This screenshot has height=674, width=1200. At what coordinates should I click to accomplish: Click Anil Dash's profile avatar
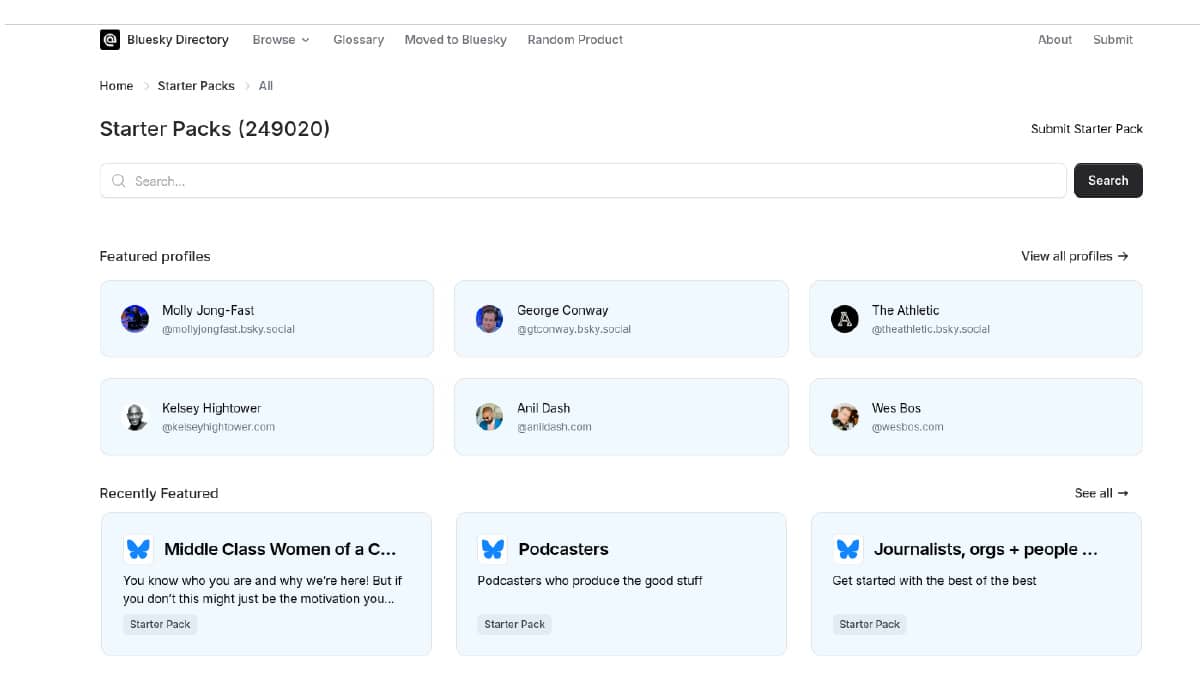point(489,416)
